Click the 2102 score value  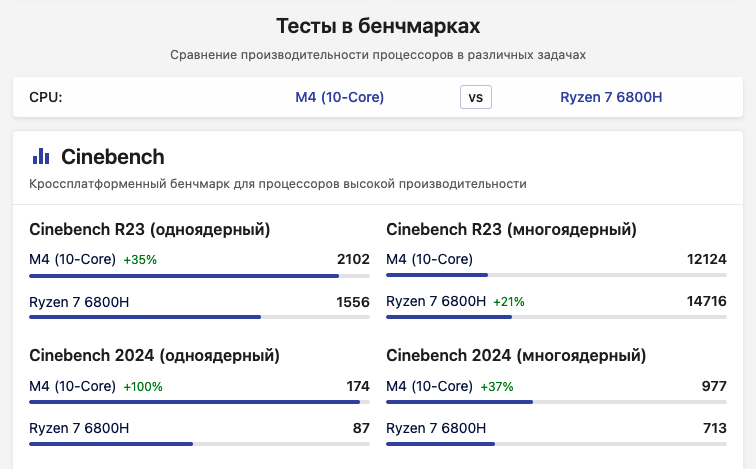point(353,259)
